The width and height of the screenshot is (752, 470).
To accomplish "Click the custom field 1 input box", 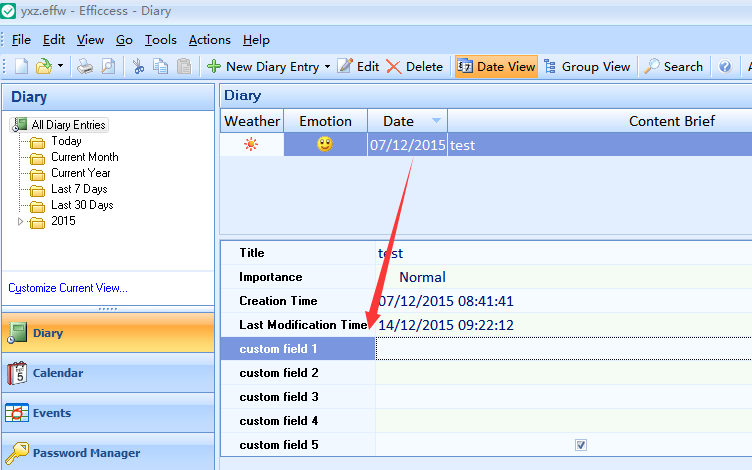I will [x=562, y=349].
